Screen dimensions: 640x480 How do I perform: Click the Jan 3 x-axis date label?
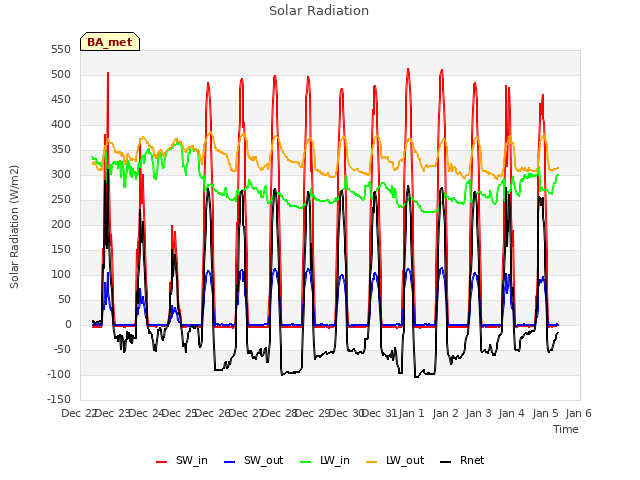pos(478,413)
